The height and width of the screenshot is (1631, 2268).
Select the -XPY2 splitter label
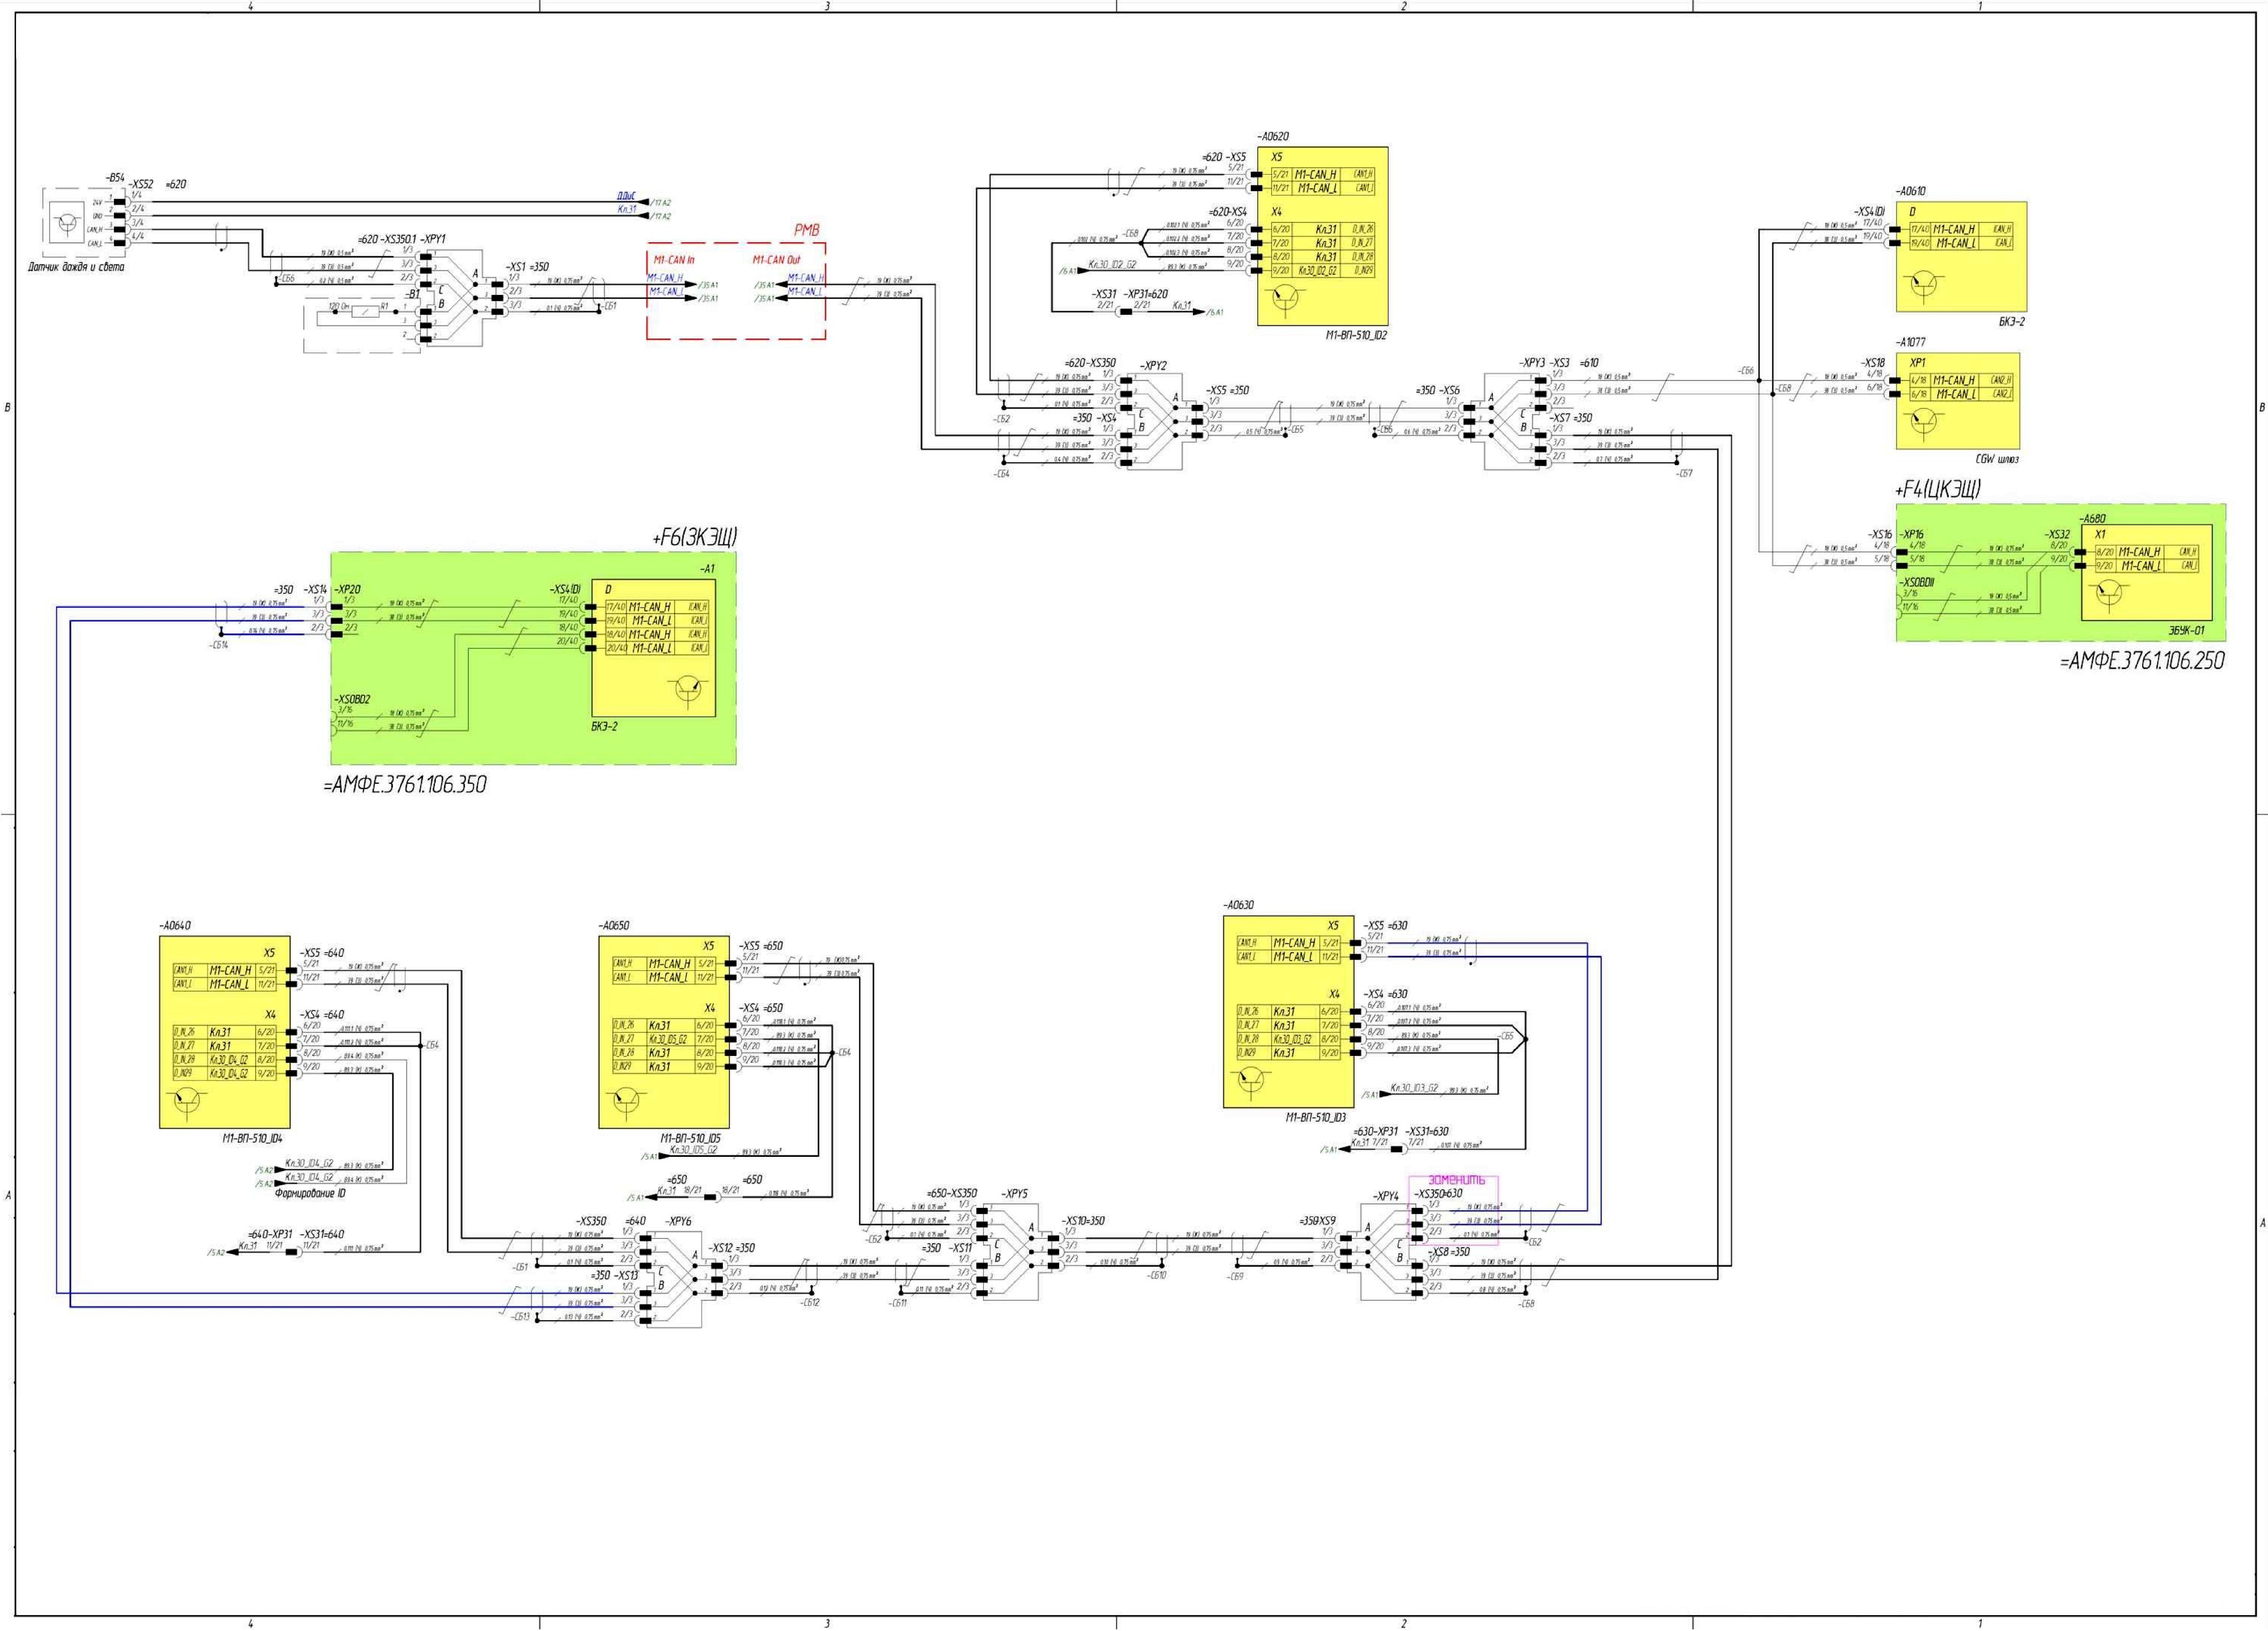pos(1153,366)
